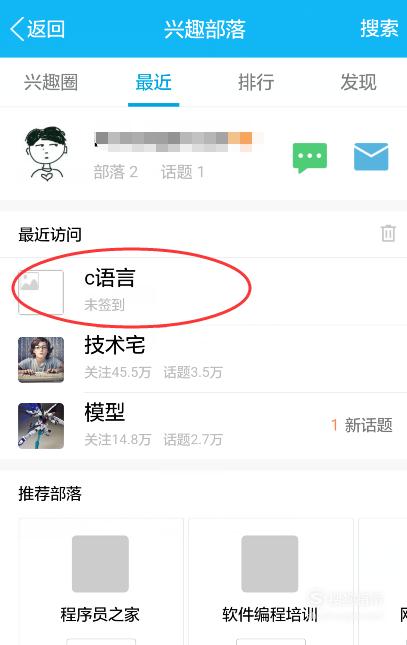
Task: Open the c语言 placeholder image icon
Action: (x=41, y=292)
